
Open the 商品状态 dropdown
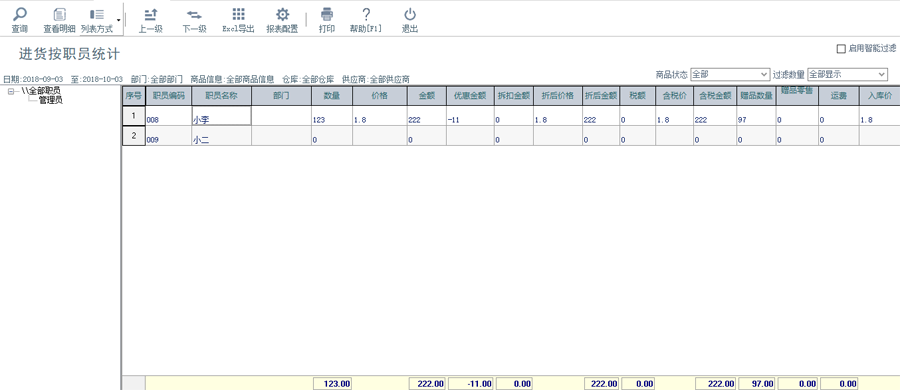point(730,74)
